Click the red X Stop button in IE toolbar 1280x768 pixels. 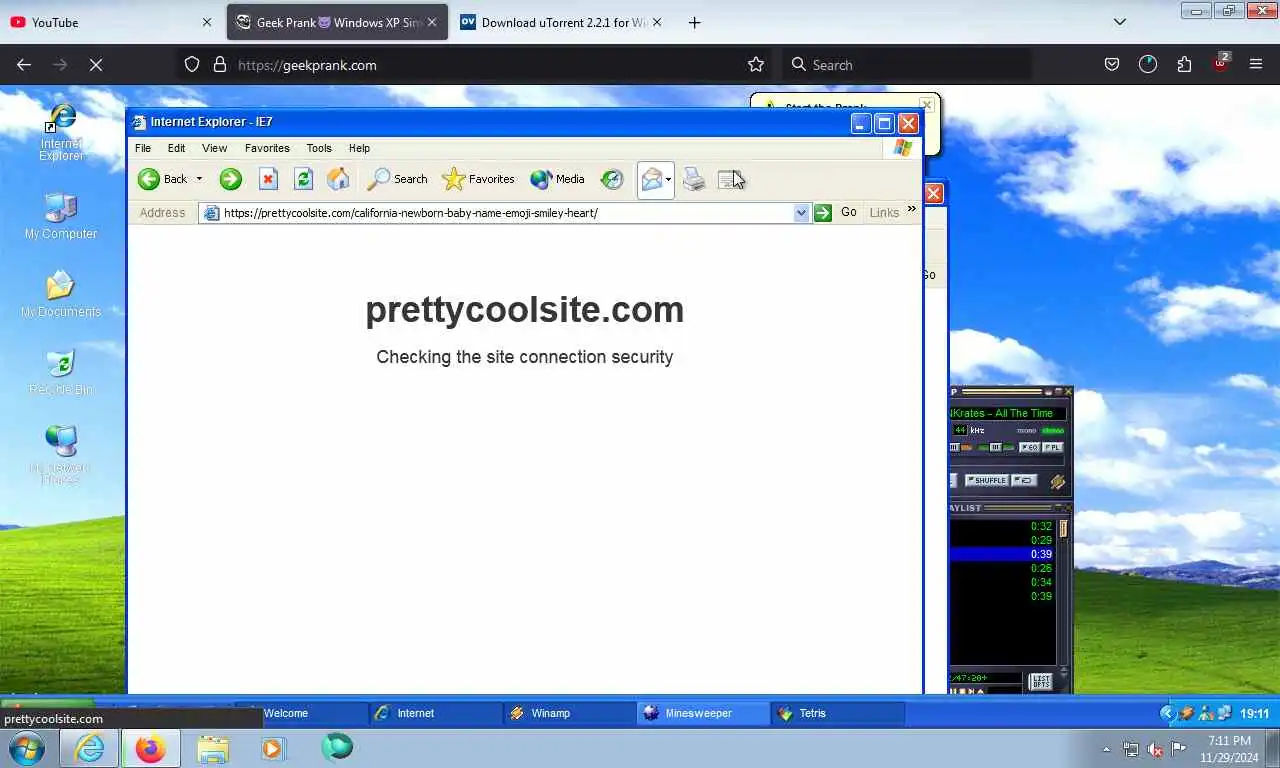click(x=268, y=179)
